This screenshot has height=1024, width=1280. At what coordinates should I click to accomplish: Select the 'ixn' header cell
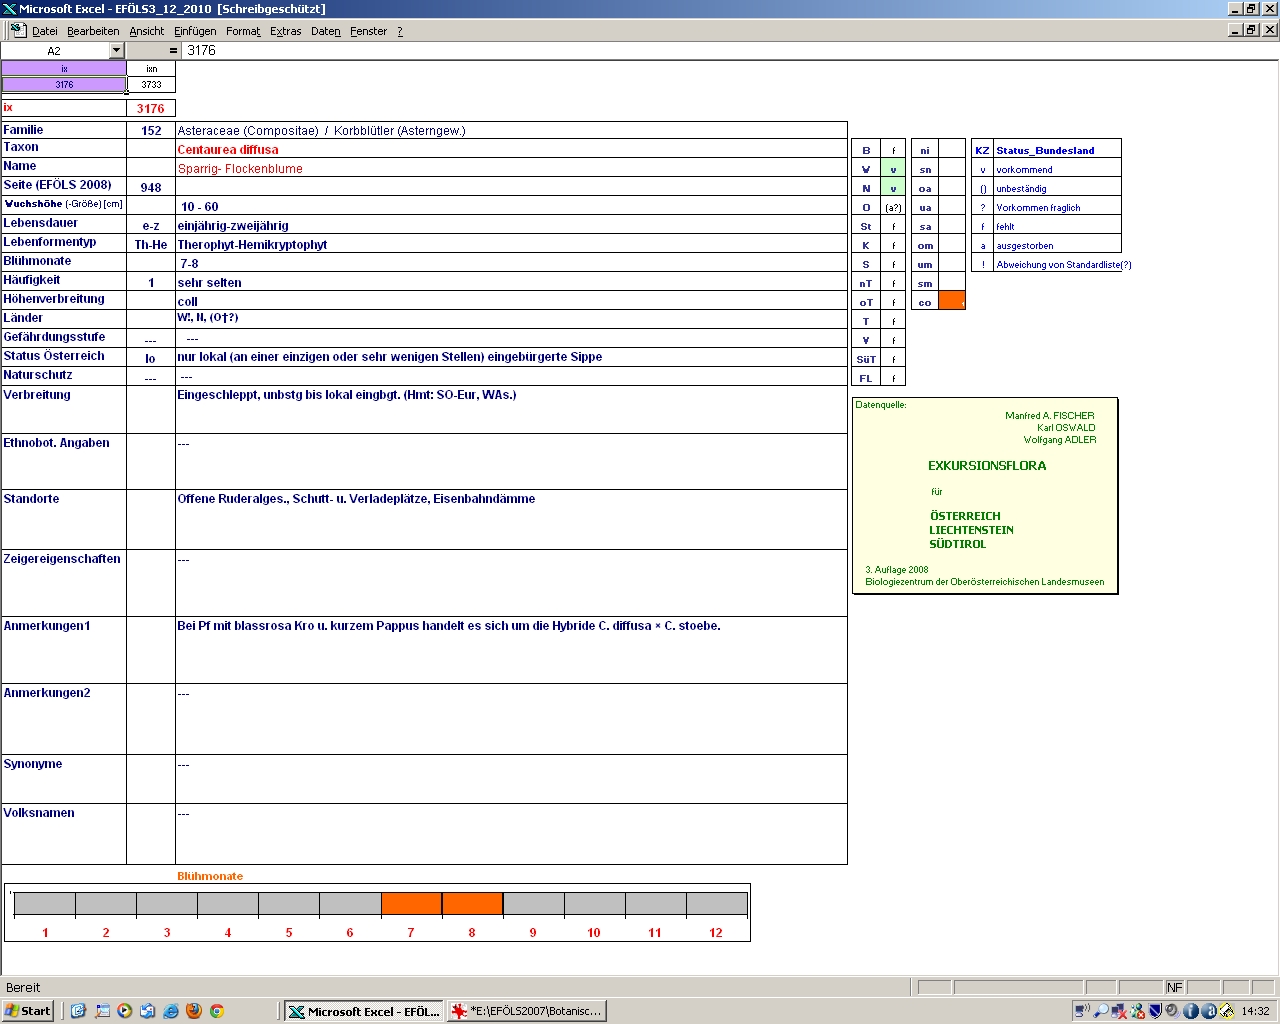[x=151, y=69]
